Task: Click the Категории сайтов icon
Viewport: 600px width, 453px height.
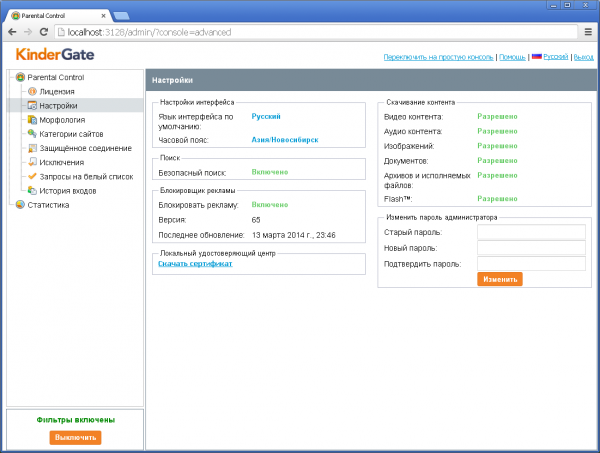Action: click(x=32, y=133)
